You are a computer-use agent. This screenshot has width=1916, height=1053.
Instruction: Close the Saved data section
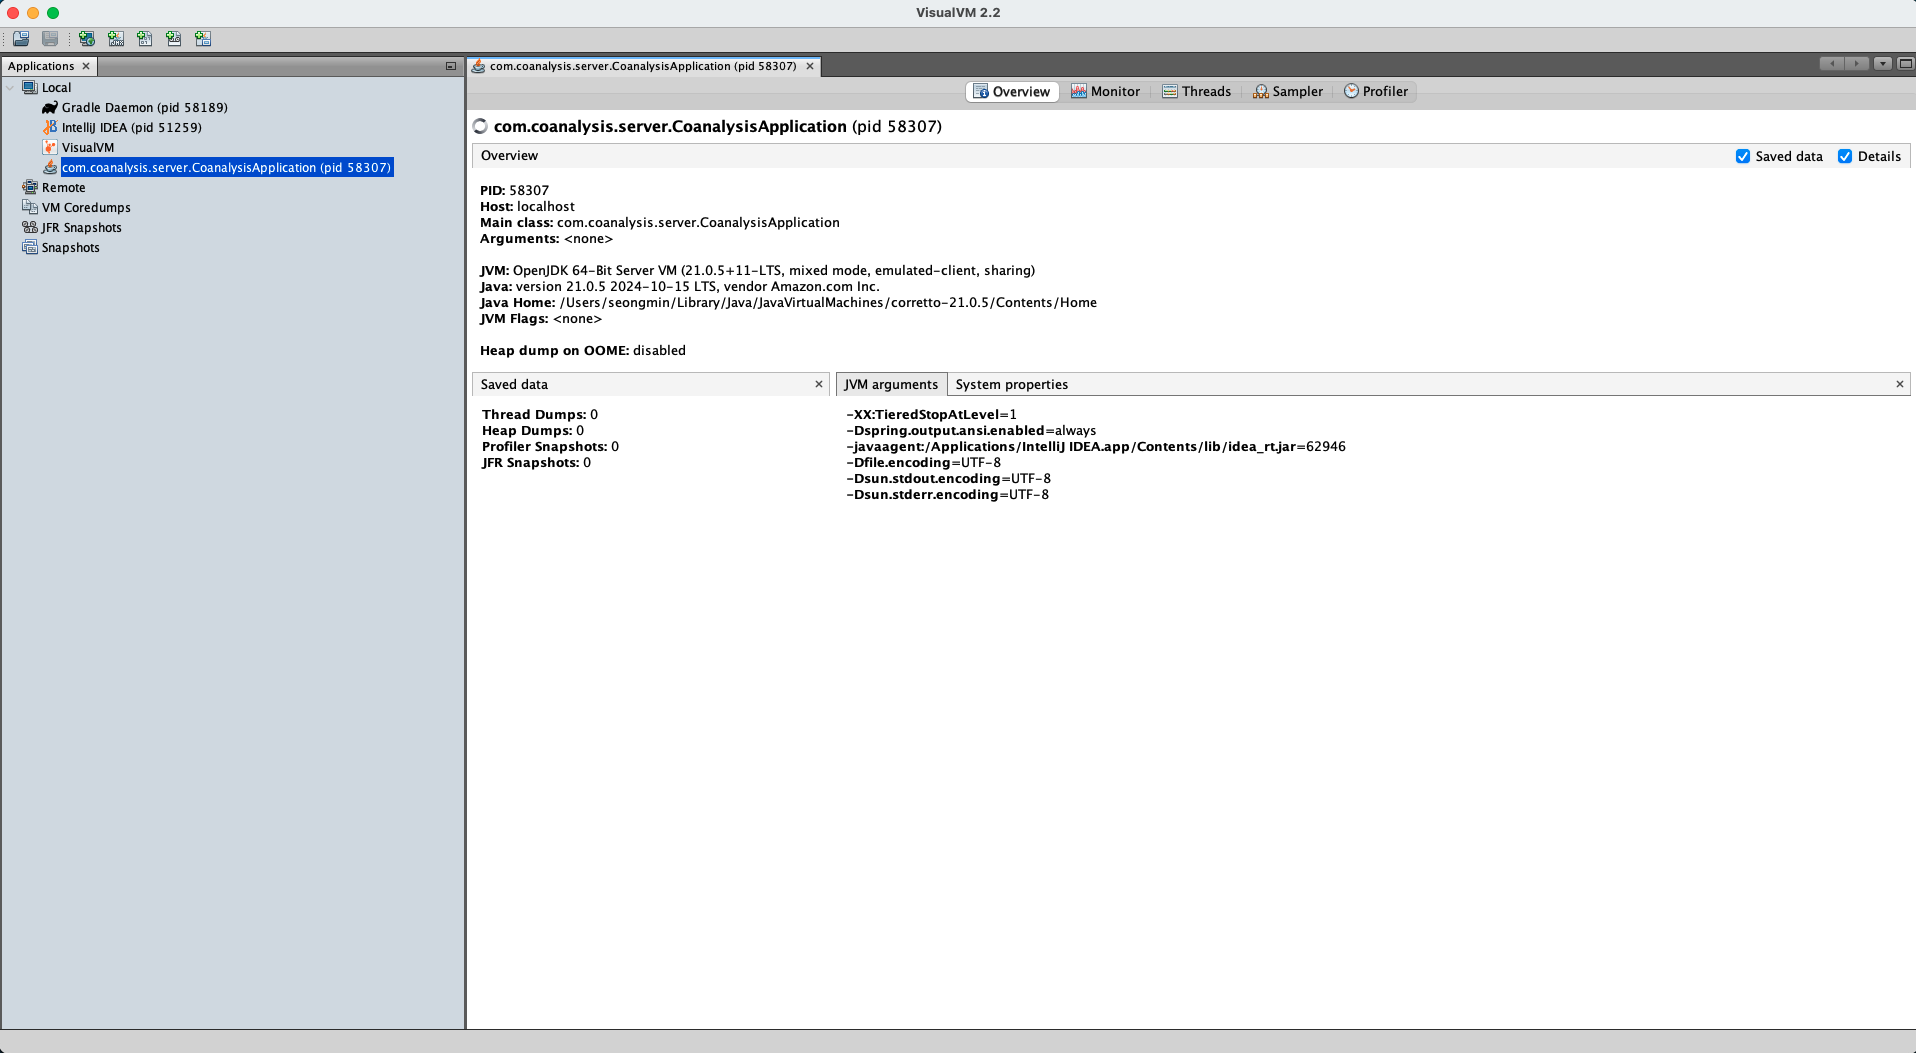[819, 384]
